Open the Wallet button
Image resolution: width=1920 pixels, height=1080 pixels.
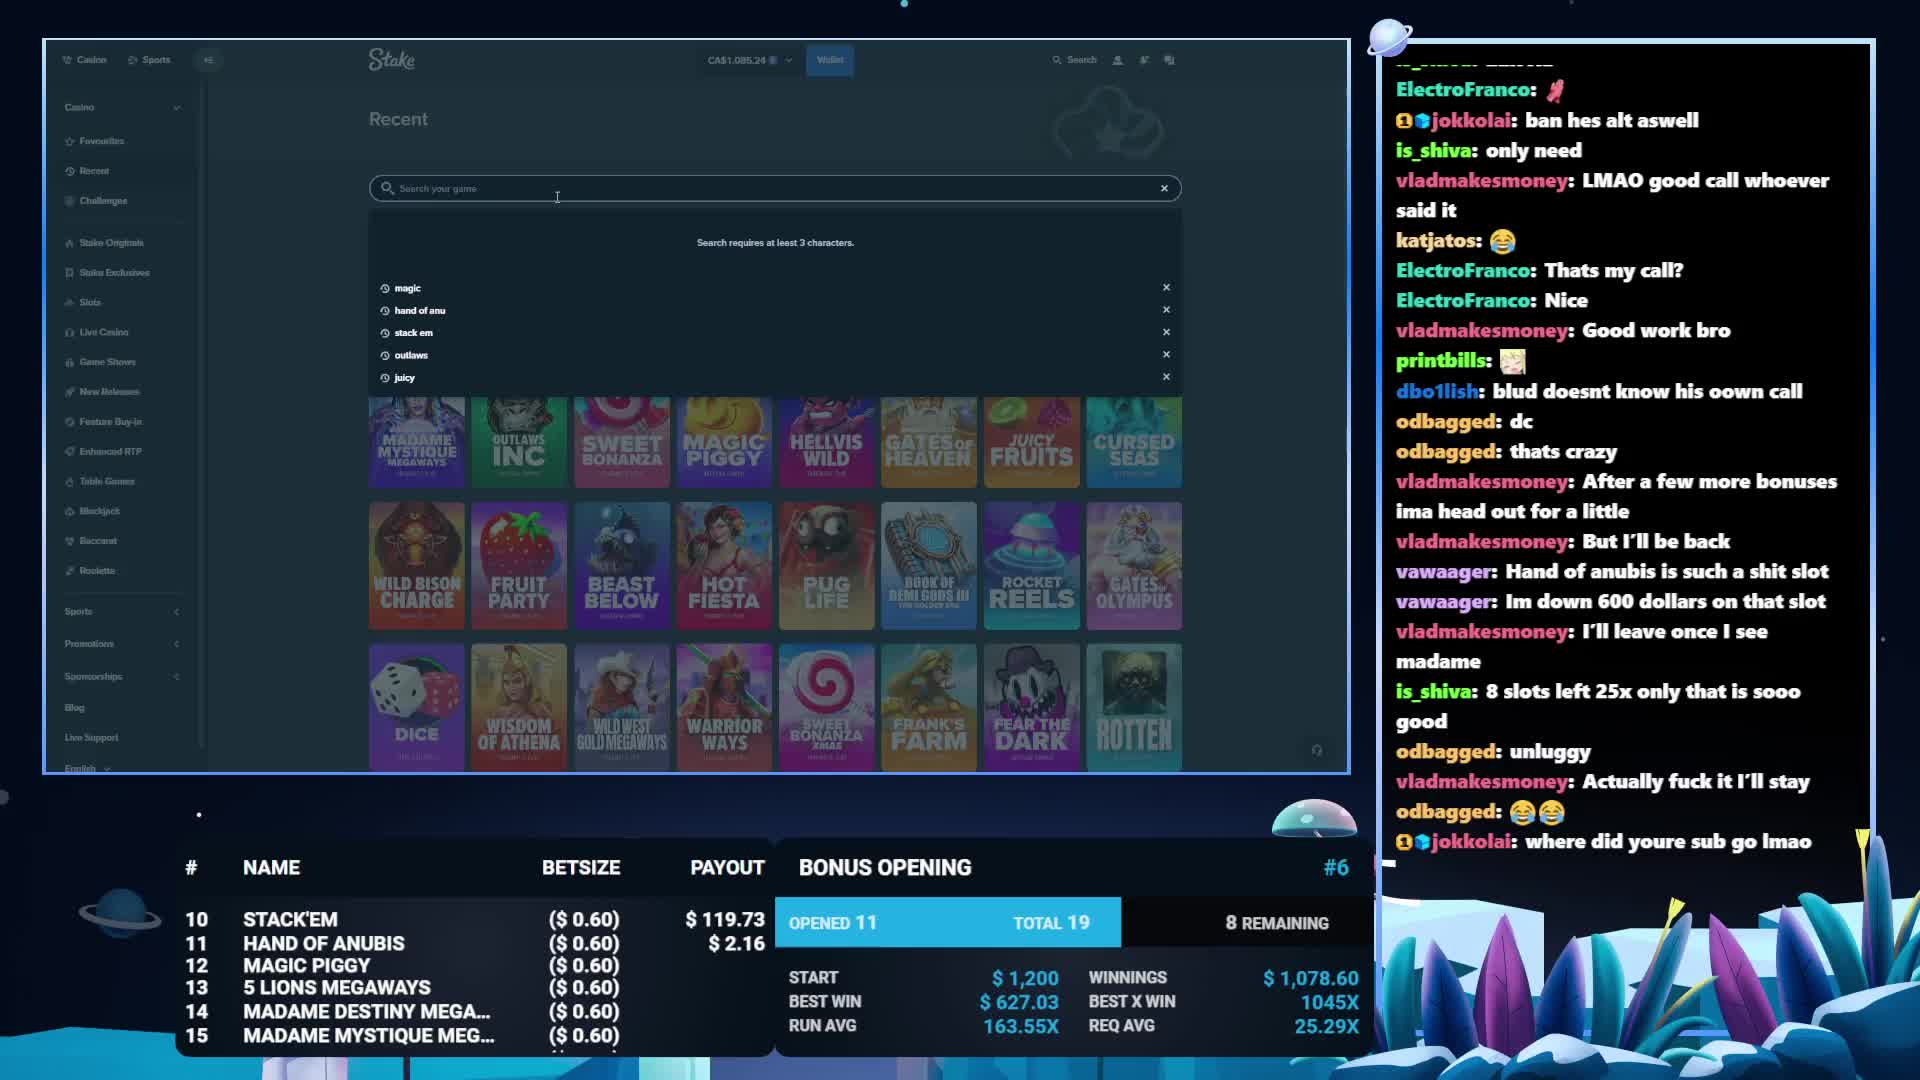point(830,60)
